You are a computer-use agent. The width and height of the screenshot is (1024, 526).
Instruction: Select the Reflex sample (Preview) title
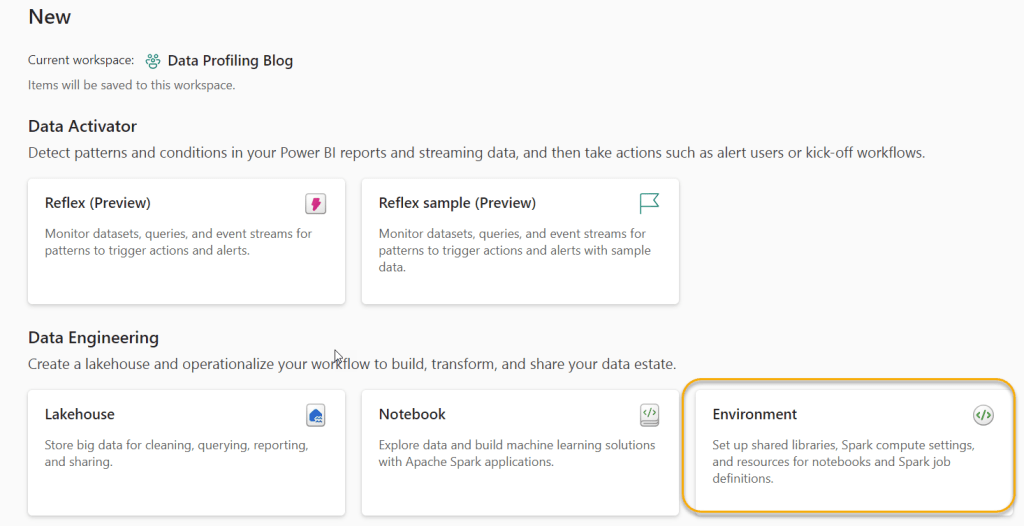coord(457,203)
